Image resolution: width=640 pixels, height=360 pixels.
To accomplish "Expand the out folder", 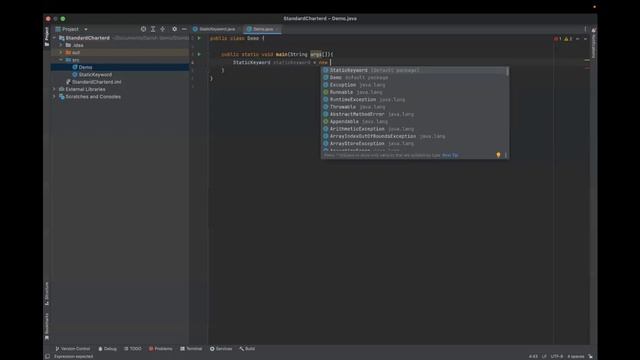I will pyautogui.click(x=61, y=52).
